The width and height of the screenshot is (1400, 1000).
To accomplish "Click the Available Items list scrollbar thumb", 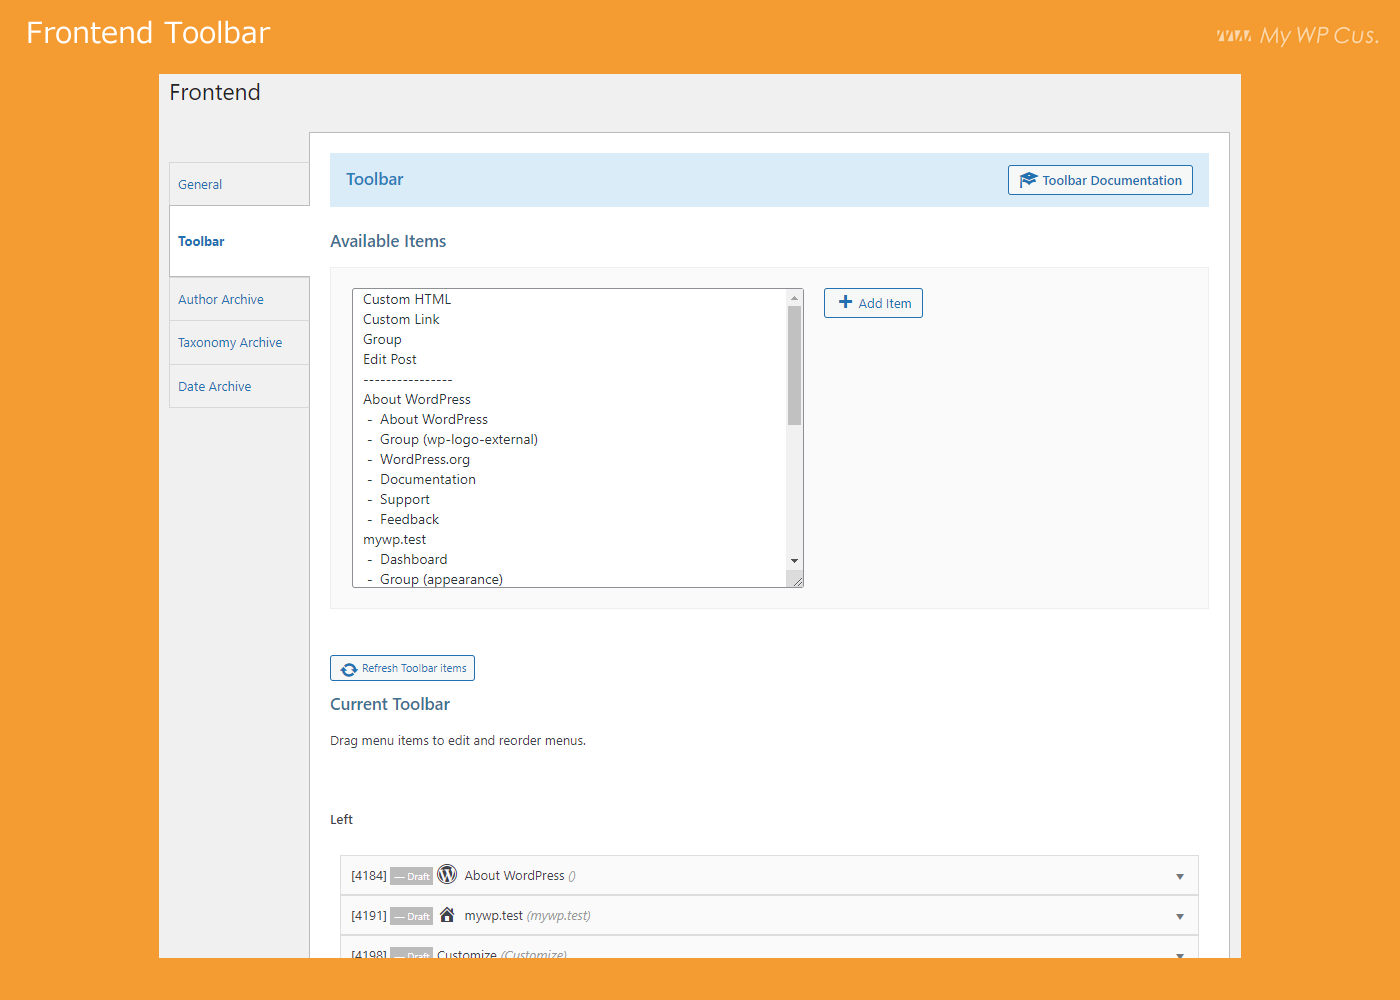I will (x=795, y=365).
